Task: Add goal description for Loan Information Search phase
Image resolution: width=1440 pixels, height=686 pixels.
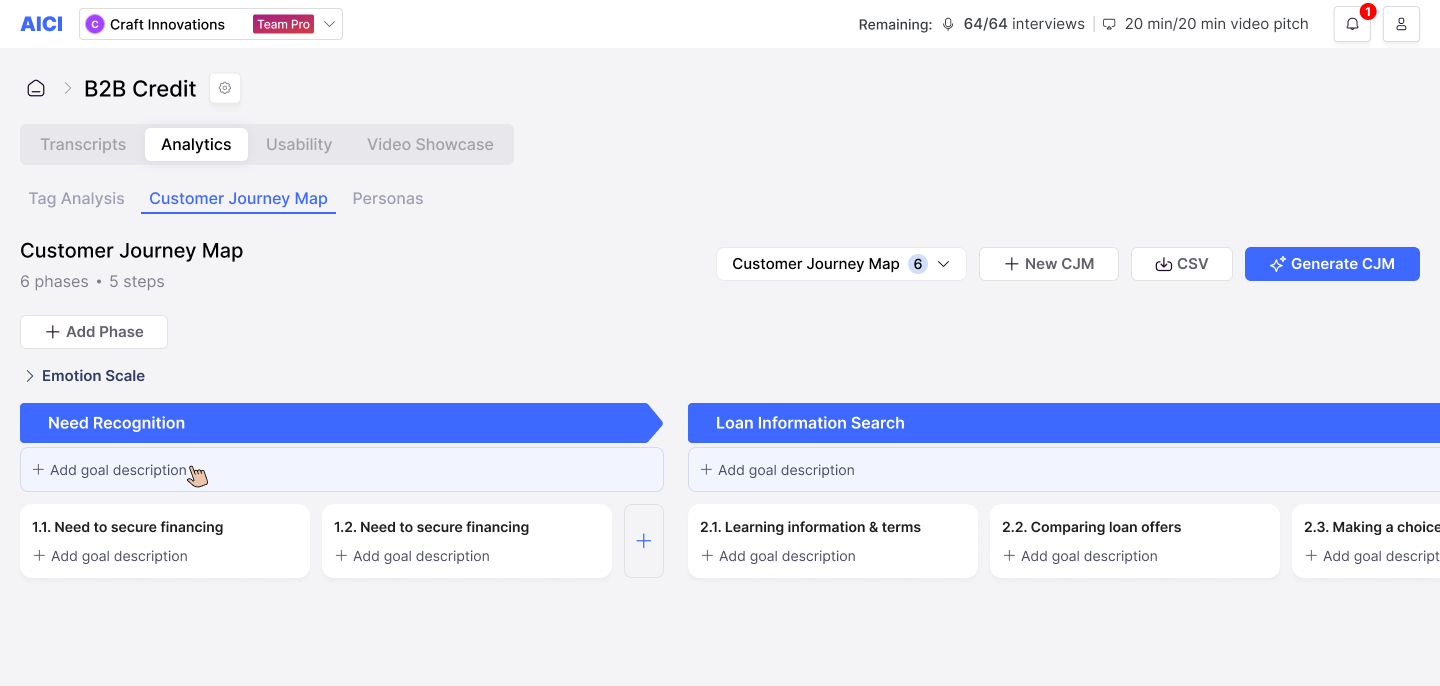Action: (1064, 470)
